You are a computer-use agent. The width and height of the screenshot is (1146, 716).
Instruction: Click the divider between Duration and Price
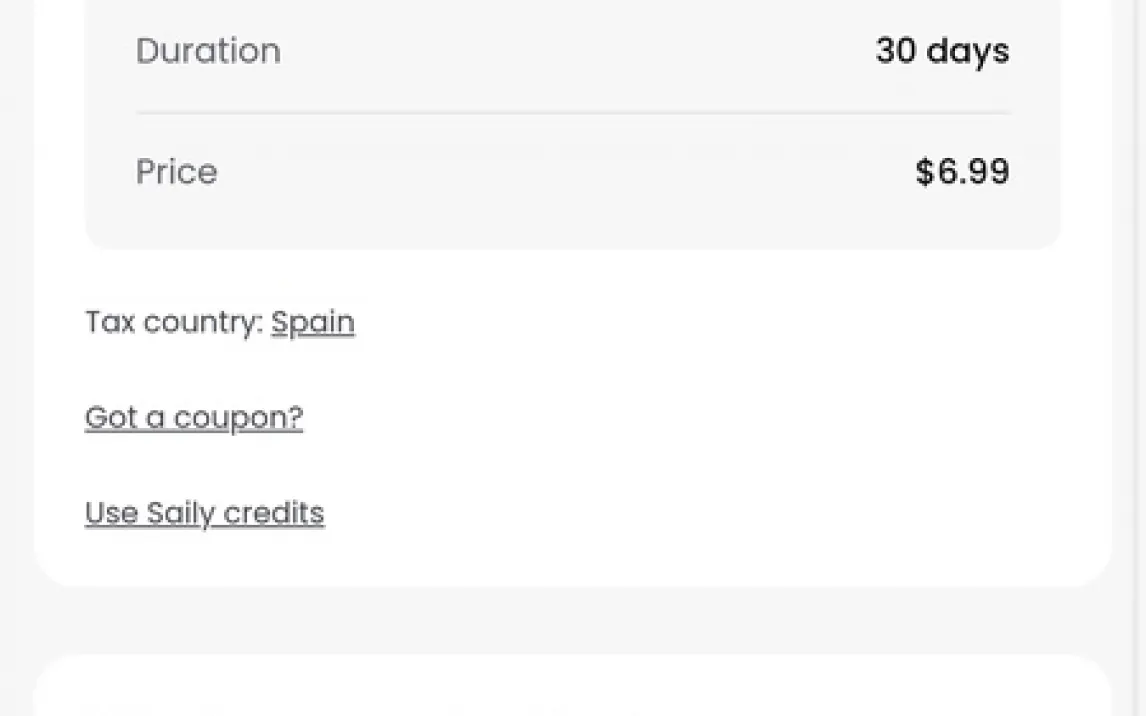coord(573,113)
